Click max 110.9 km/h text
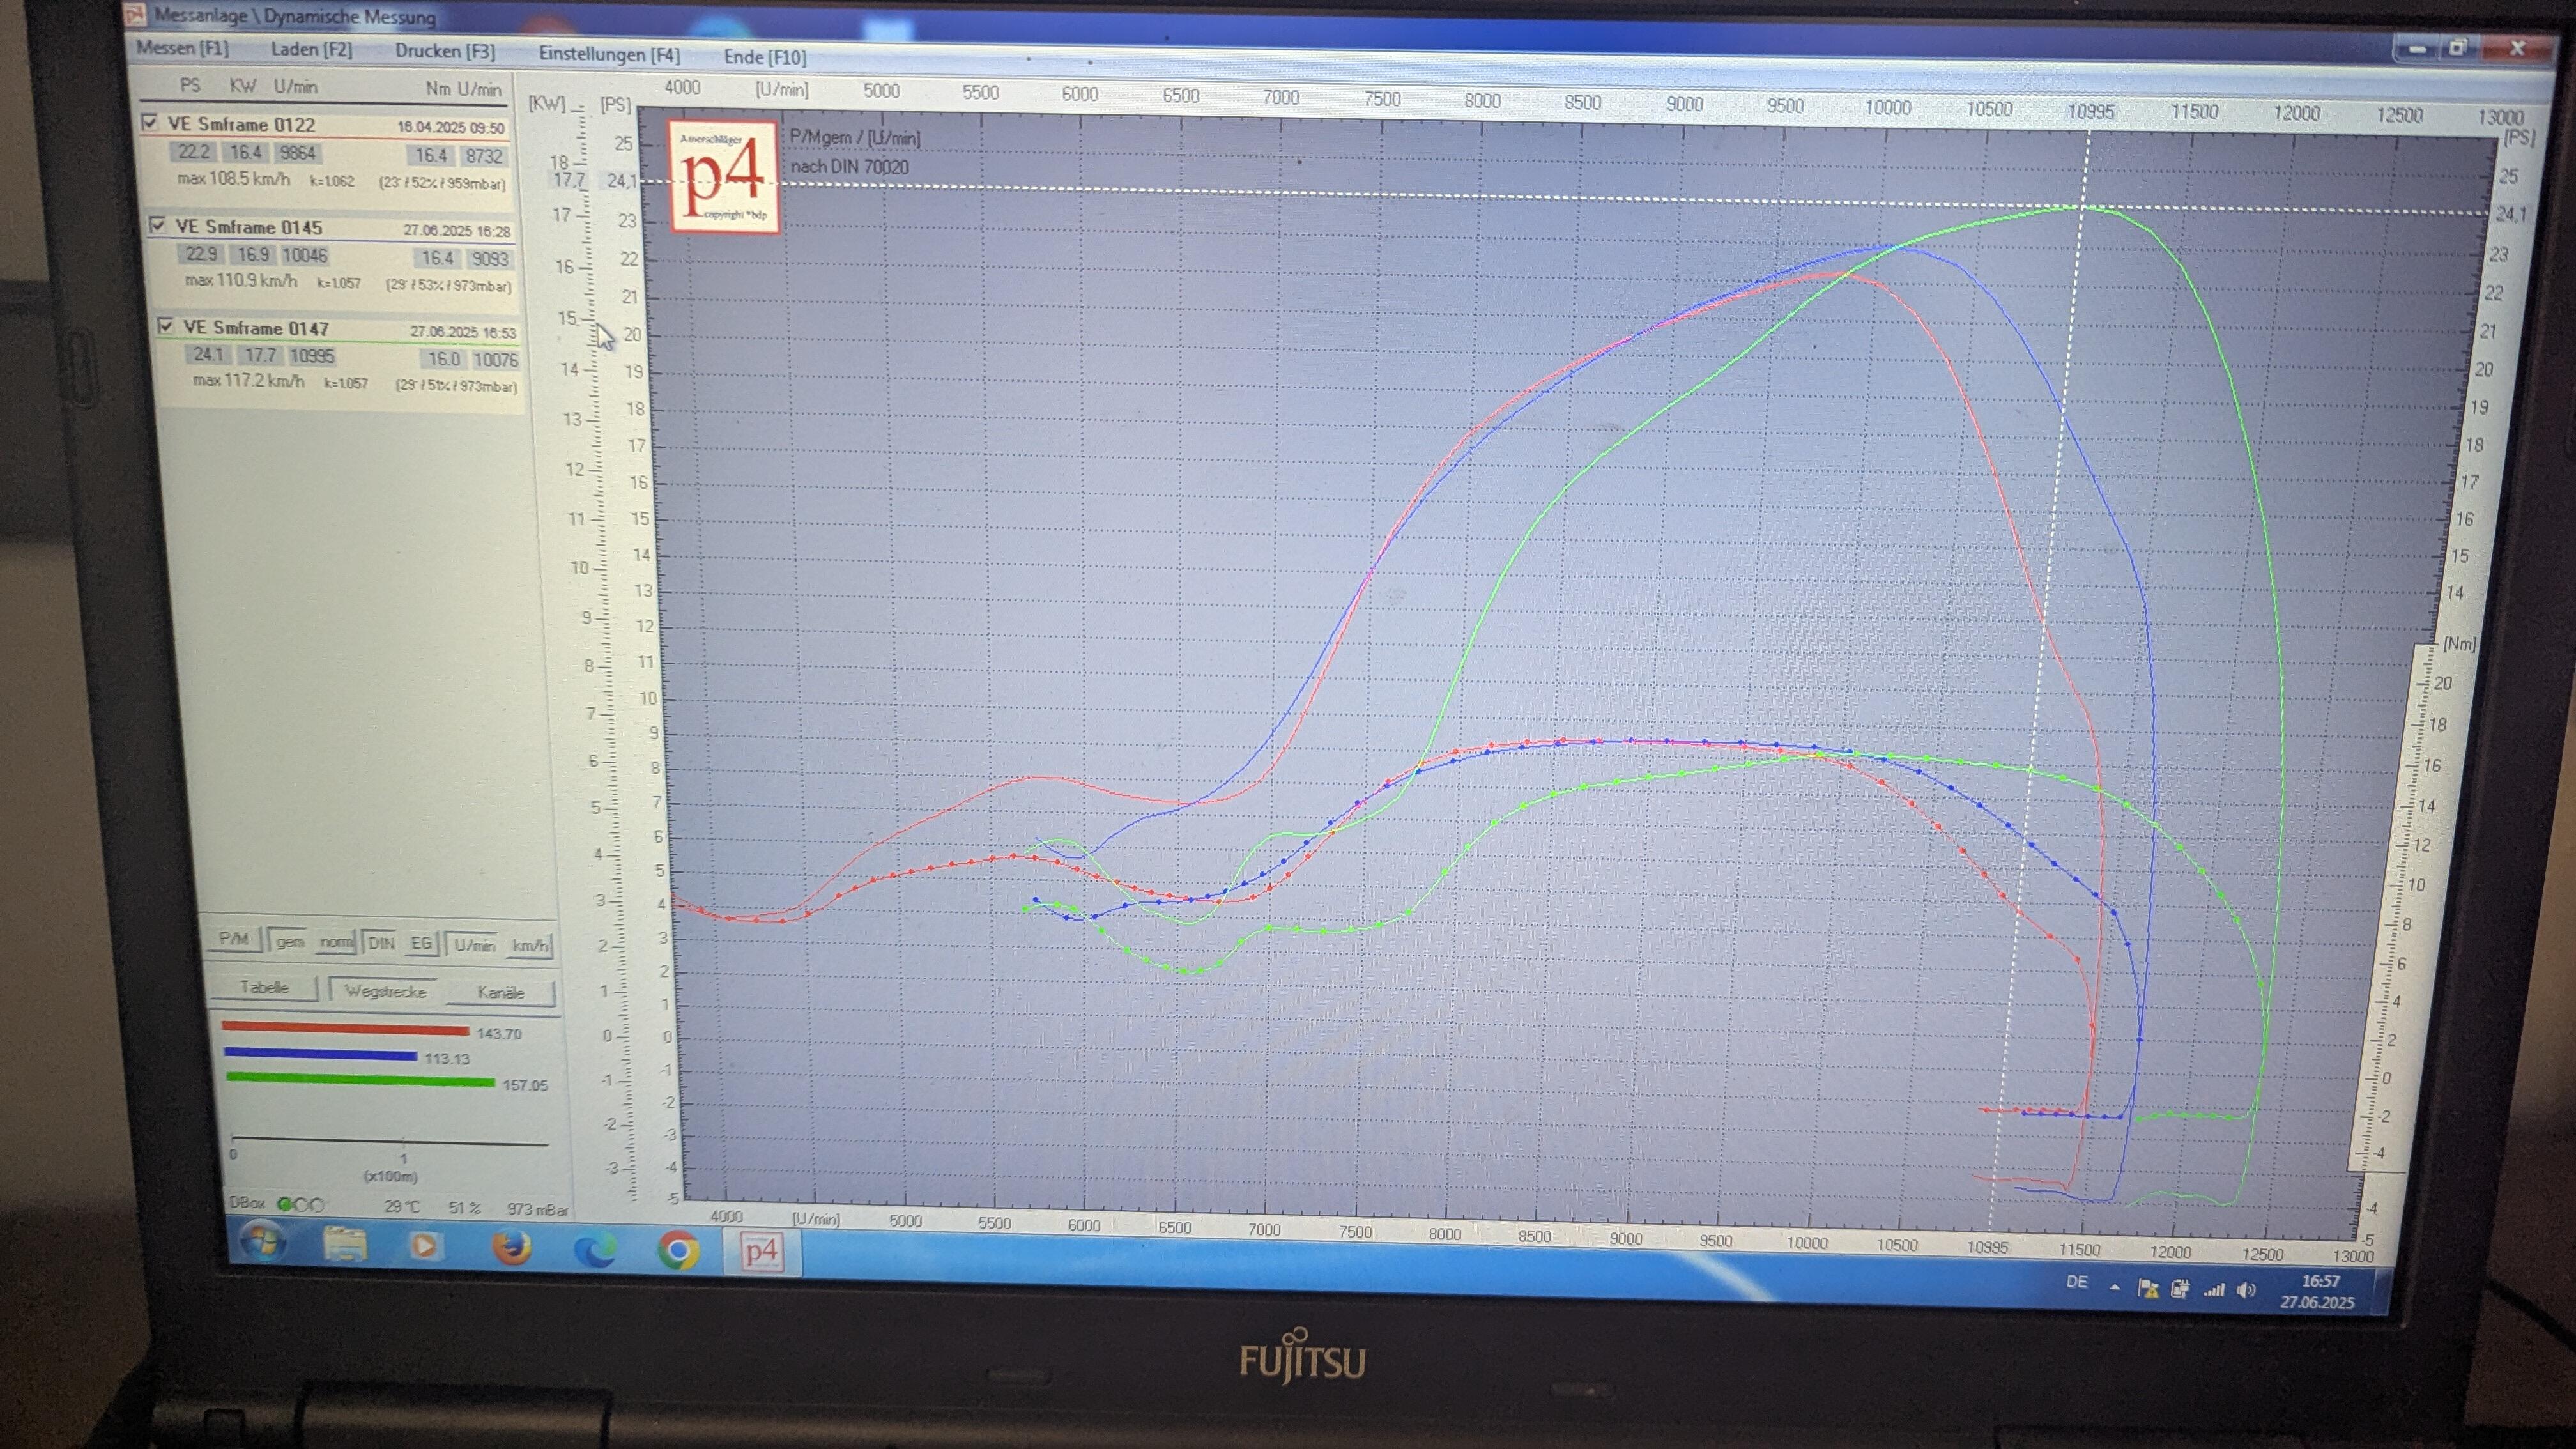Viewport: 2576px width, 1449px height. pyautogui.click(x=241, y=280)
